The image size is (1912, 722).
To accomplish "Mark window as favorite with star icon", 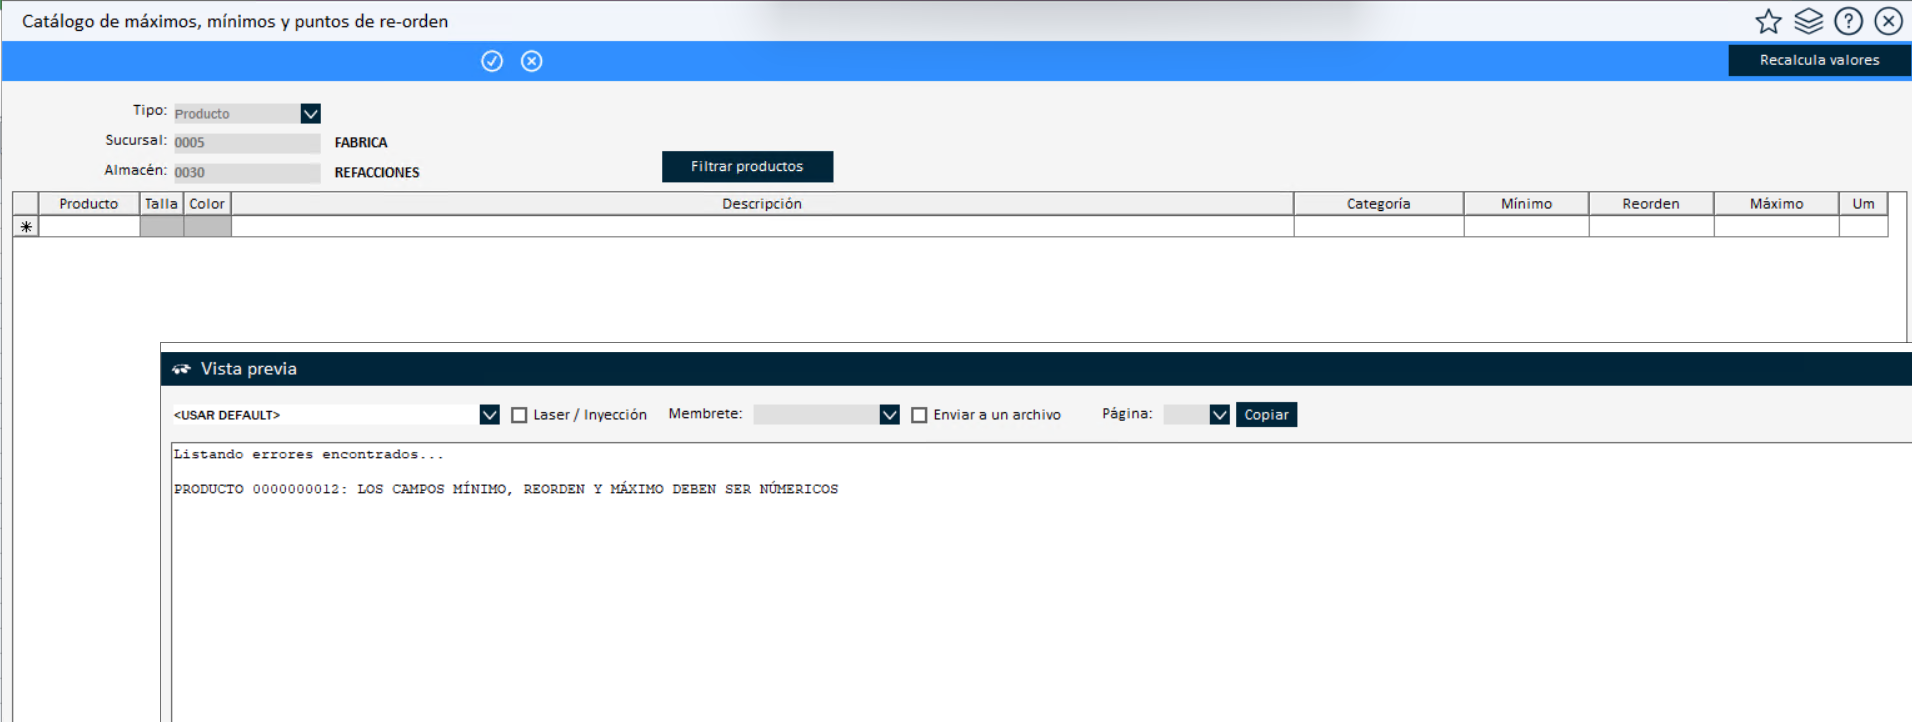I will point(1768,21).
